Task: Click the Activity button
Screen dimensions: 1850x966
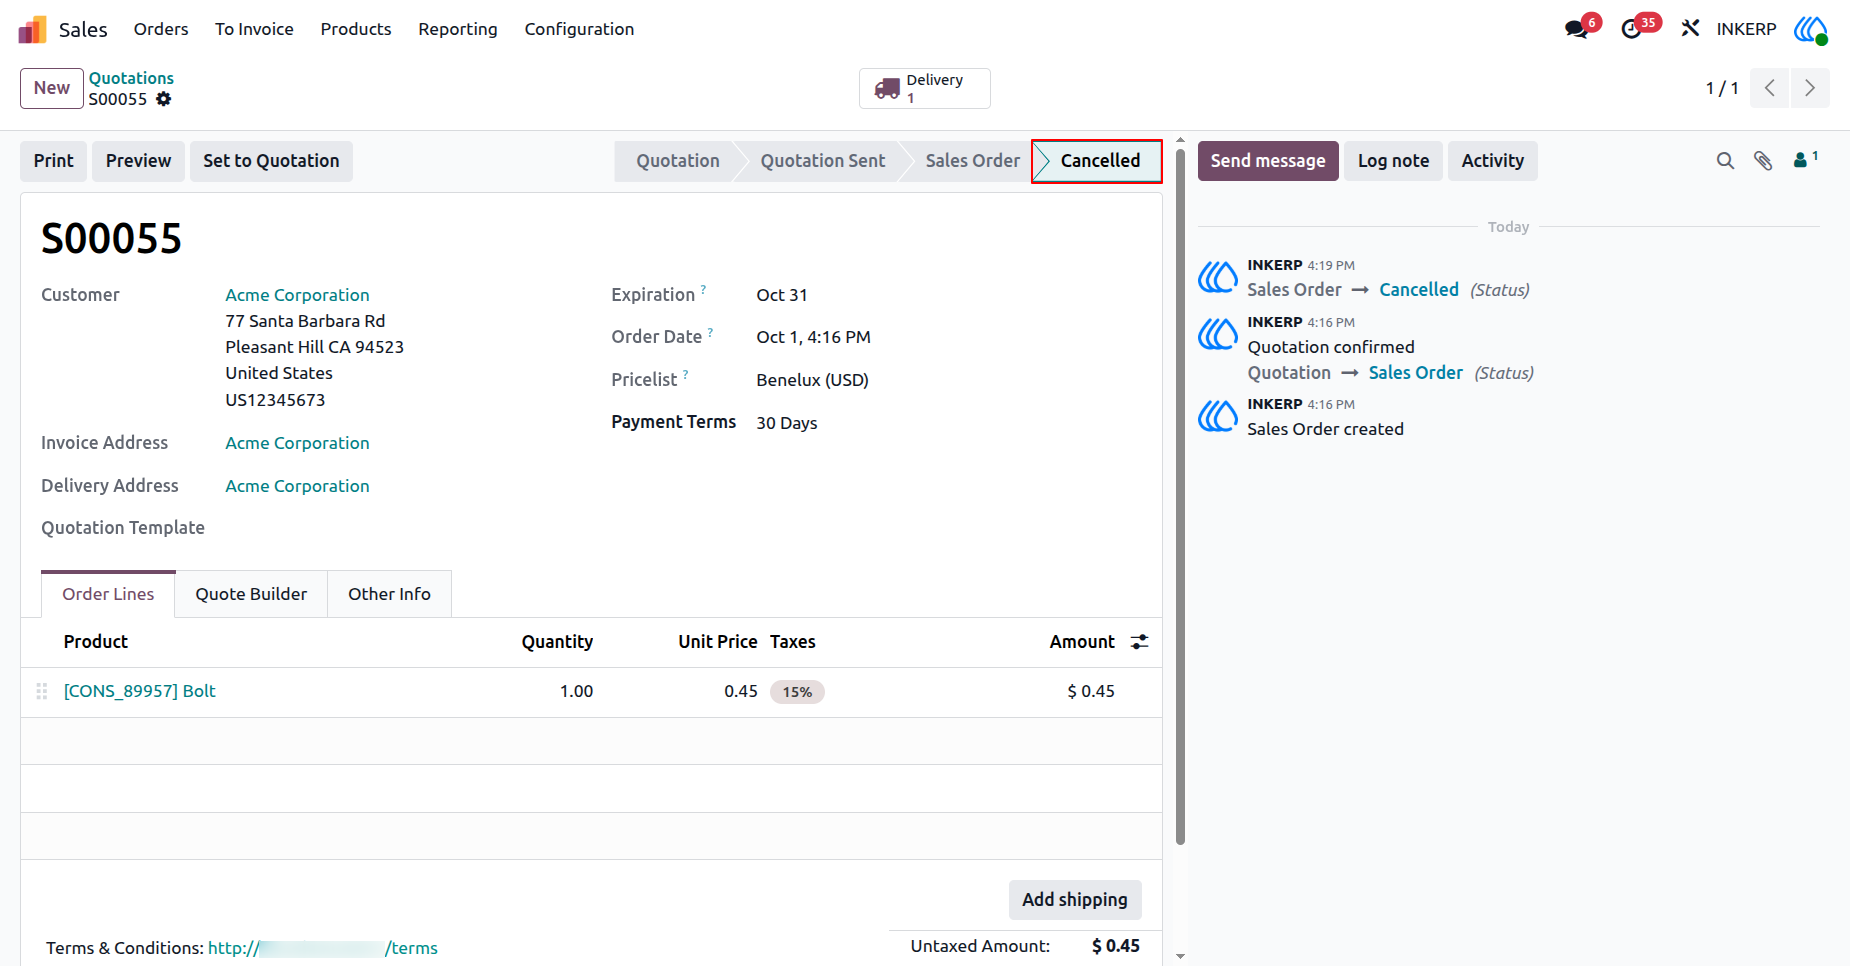Action: coord(1493,161)
